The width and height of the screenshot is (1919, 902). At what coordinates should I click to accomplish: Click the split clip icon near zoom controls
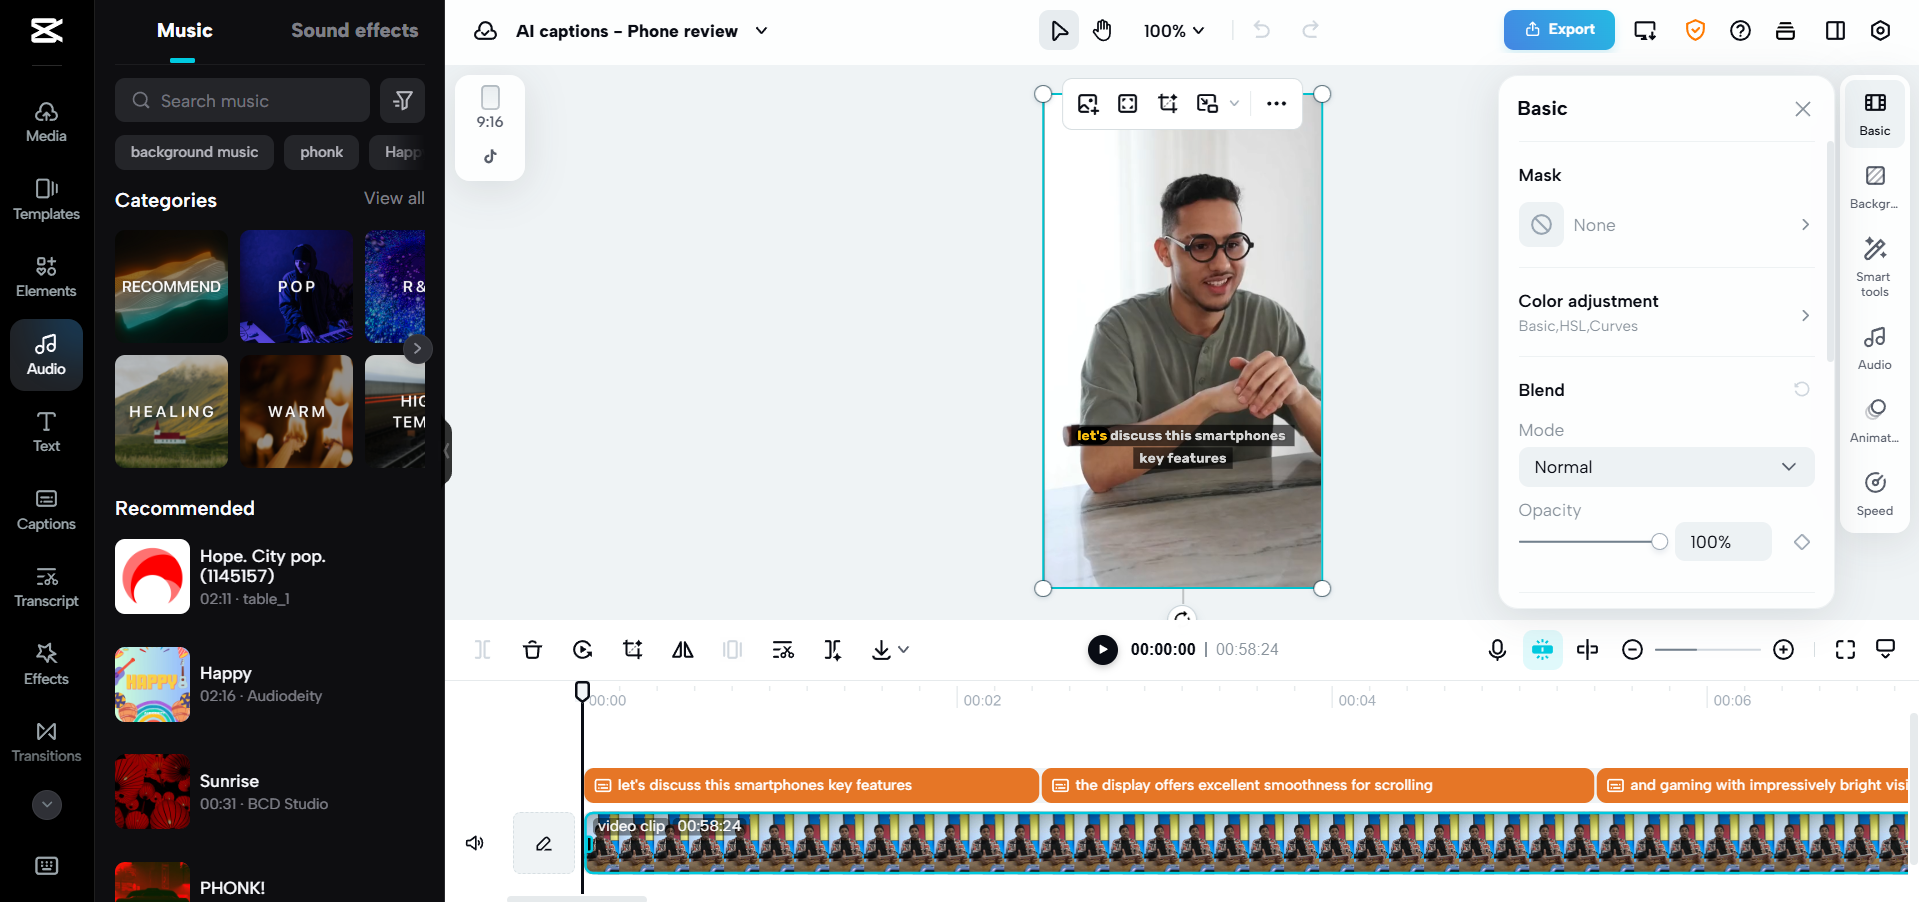[1587, 649]
